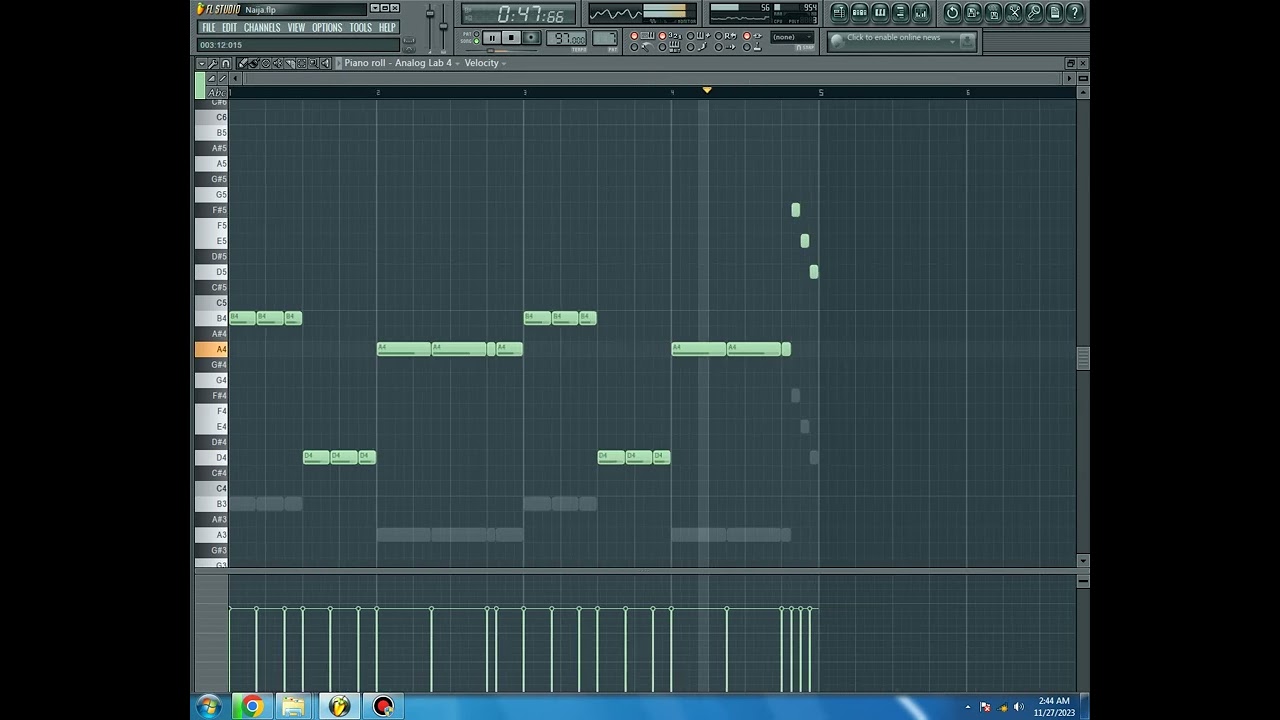The width and height of the screenshot is (1280, 720).
Task: Choose the Select marquee tool
Action: click(301, 63)
